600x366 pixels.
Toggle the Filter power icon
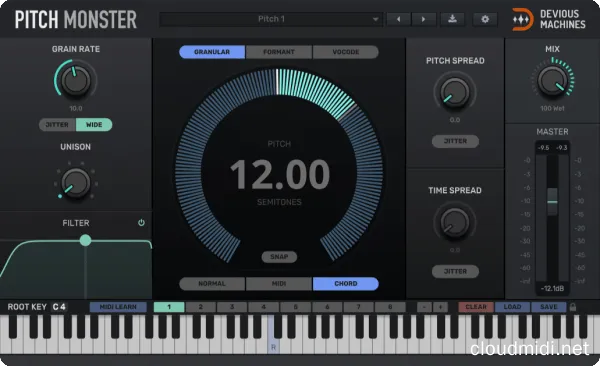[141, 222]
